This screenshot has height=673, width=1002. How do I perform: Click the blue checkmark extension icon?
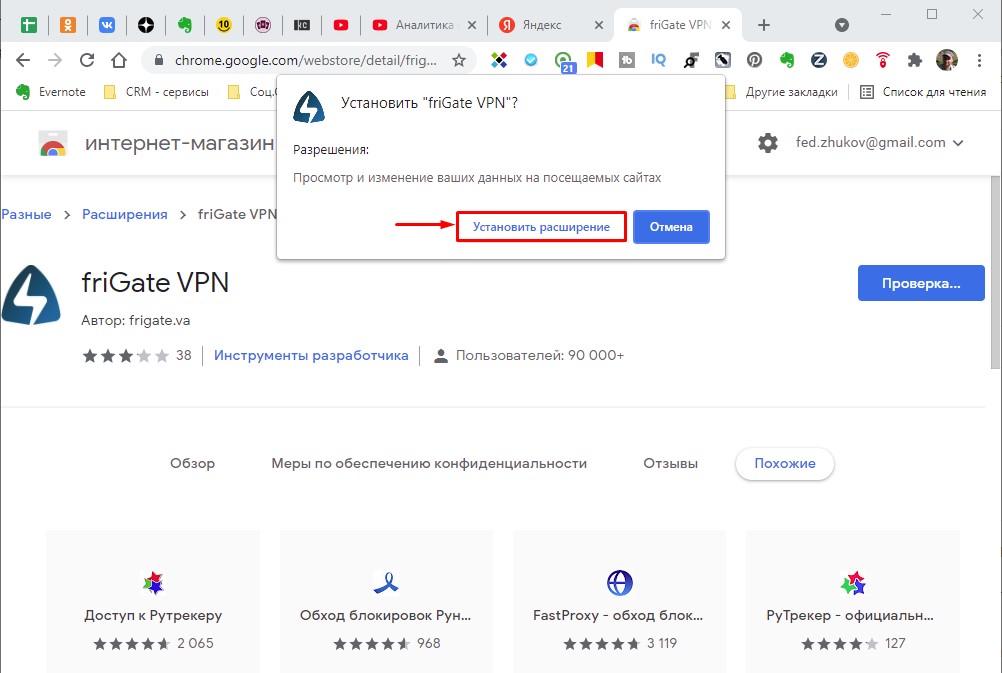pos(531,60)
